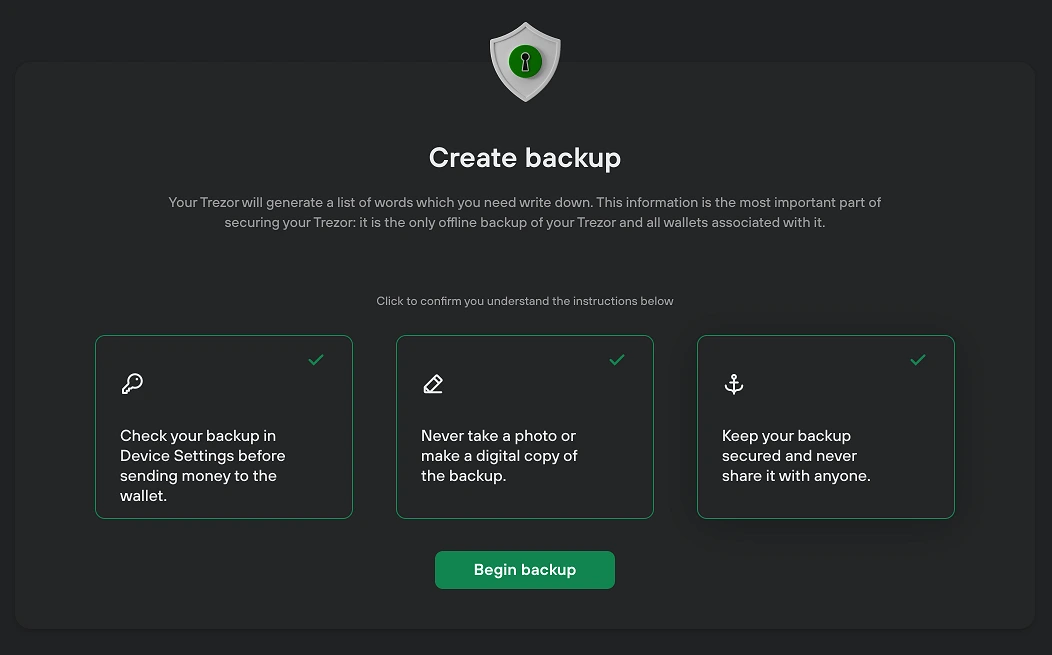Click description line starting 'Your Trezor will generate'
The width and height of the screenshot is (1052, 655).
point(525,202)
